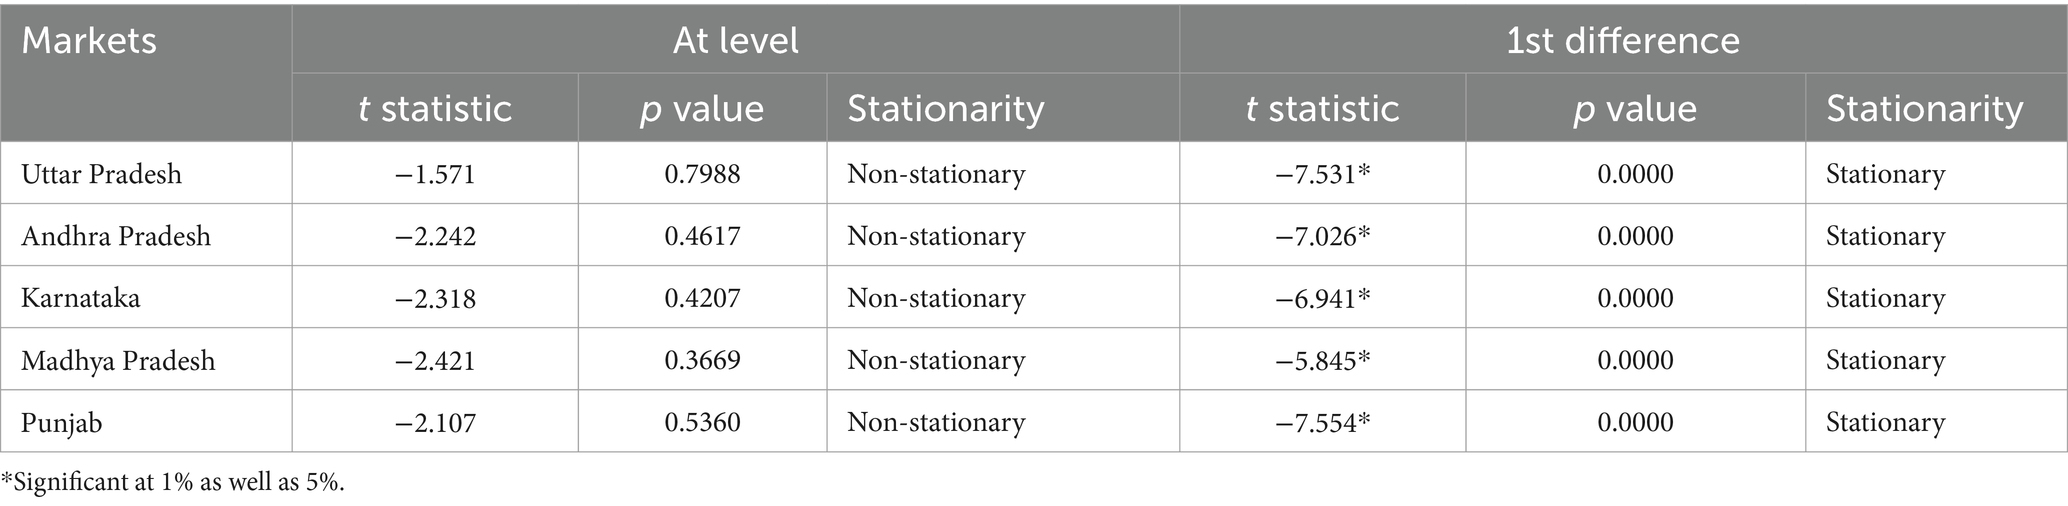This screenshot has height=506, width=2068.
Task: Select the 1st difference header cell
Action: point(1623,40)
